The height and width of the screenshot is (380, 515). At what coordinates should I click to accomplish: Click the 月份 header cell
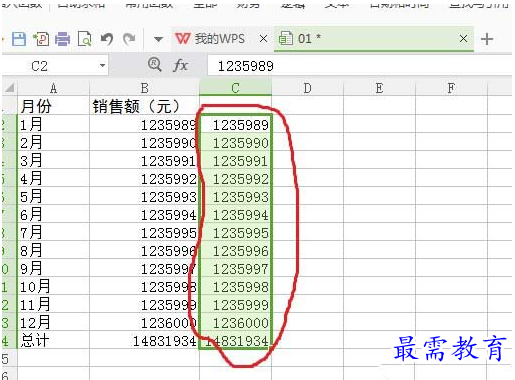(53, 106)
